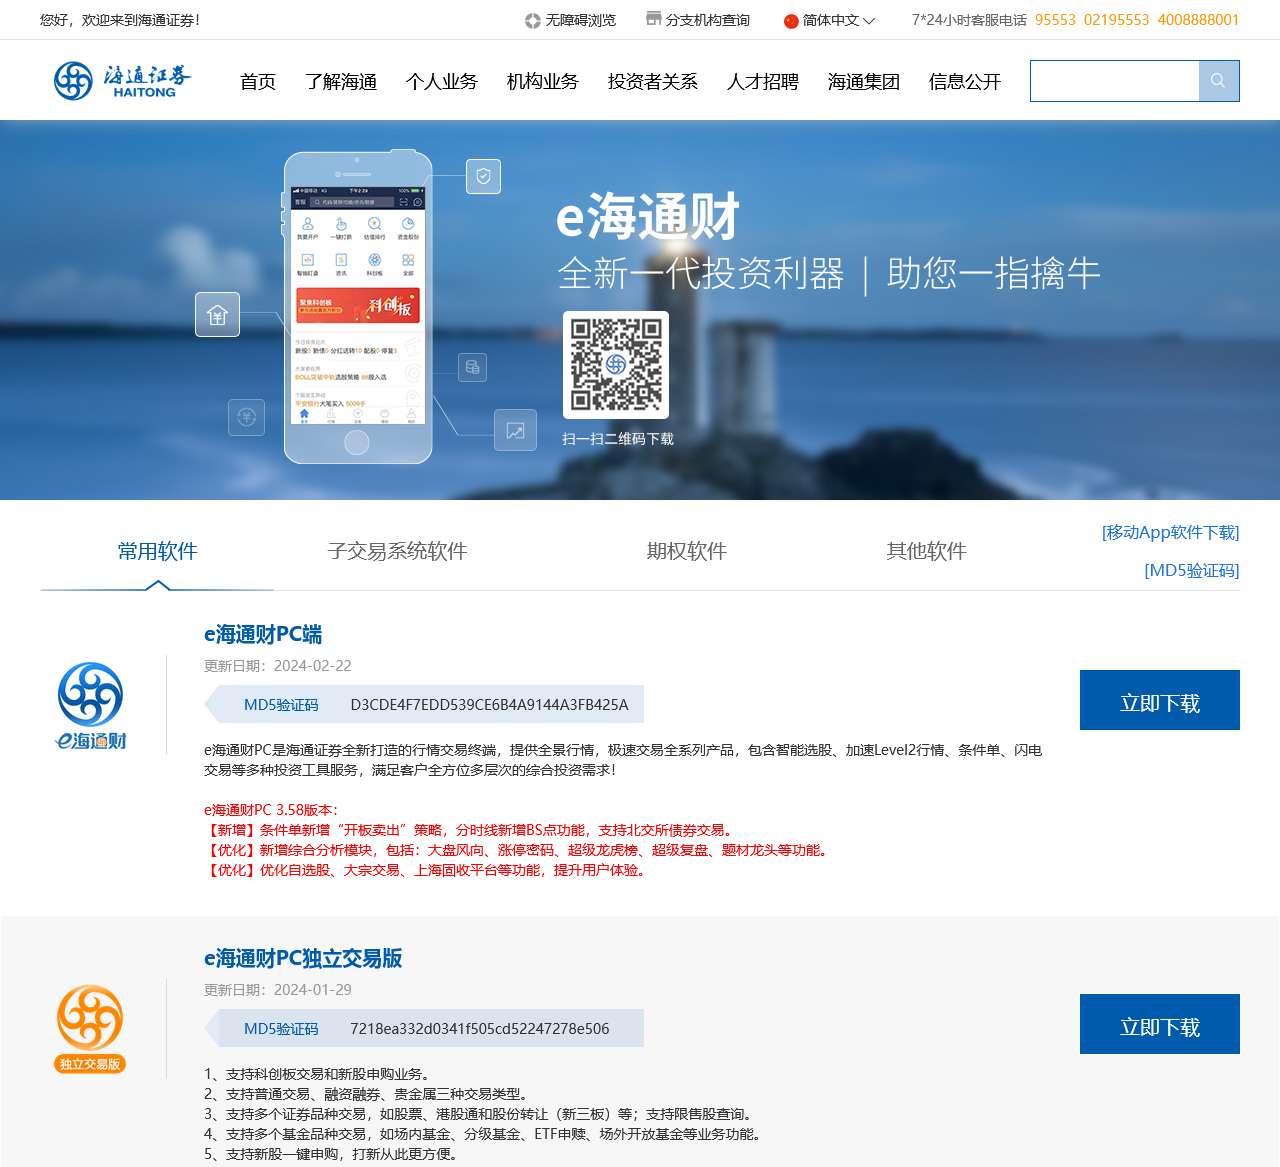
Task: Click the QR code in the banner
Action: click(x=616, y=365)
